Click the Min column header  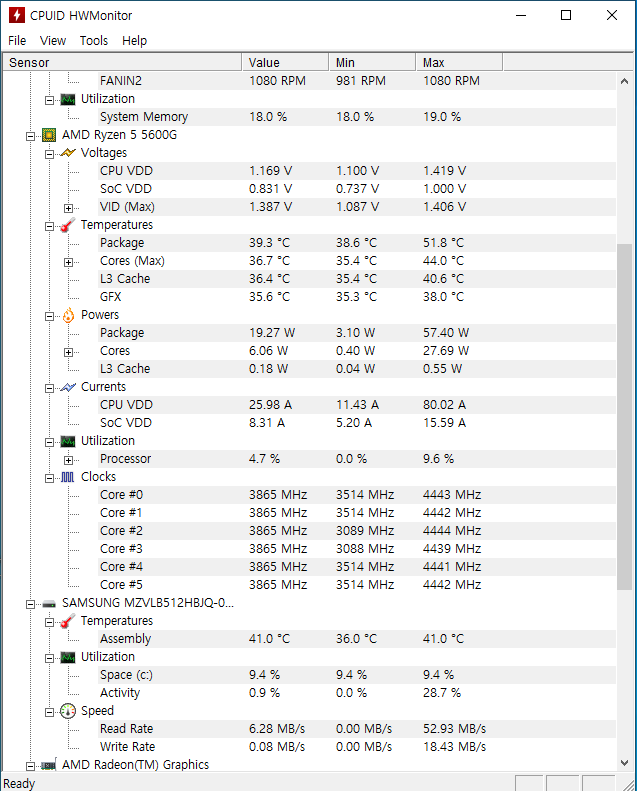tap(372, 63)
